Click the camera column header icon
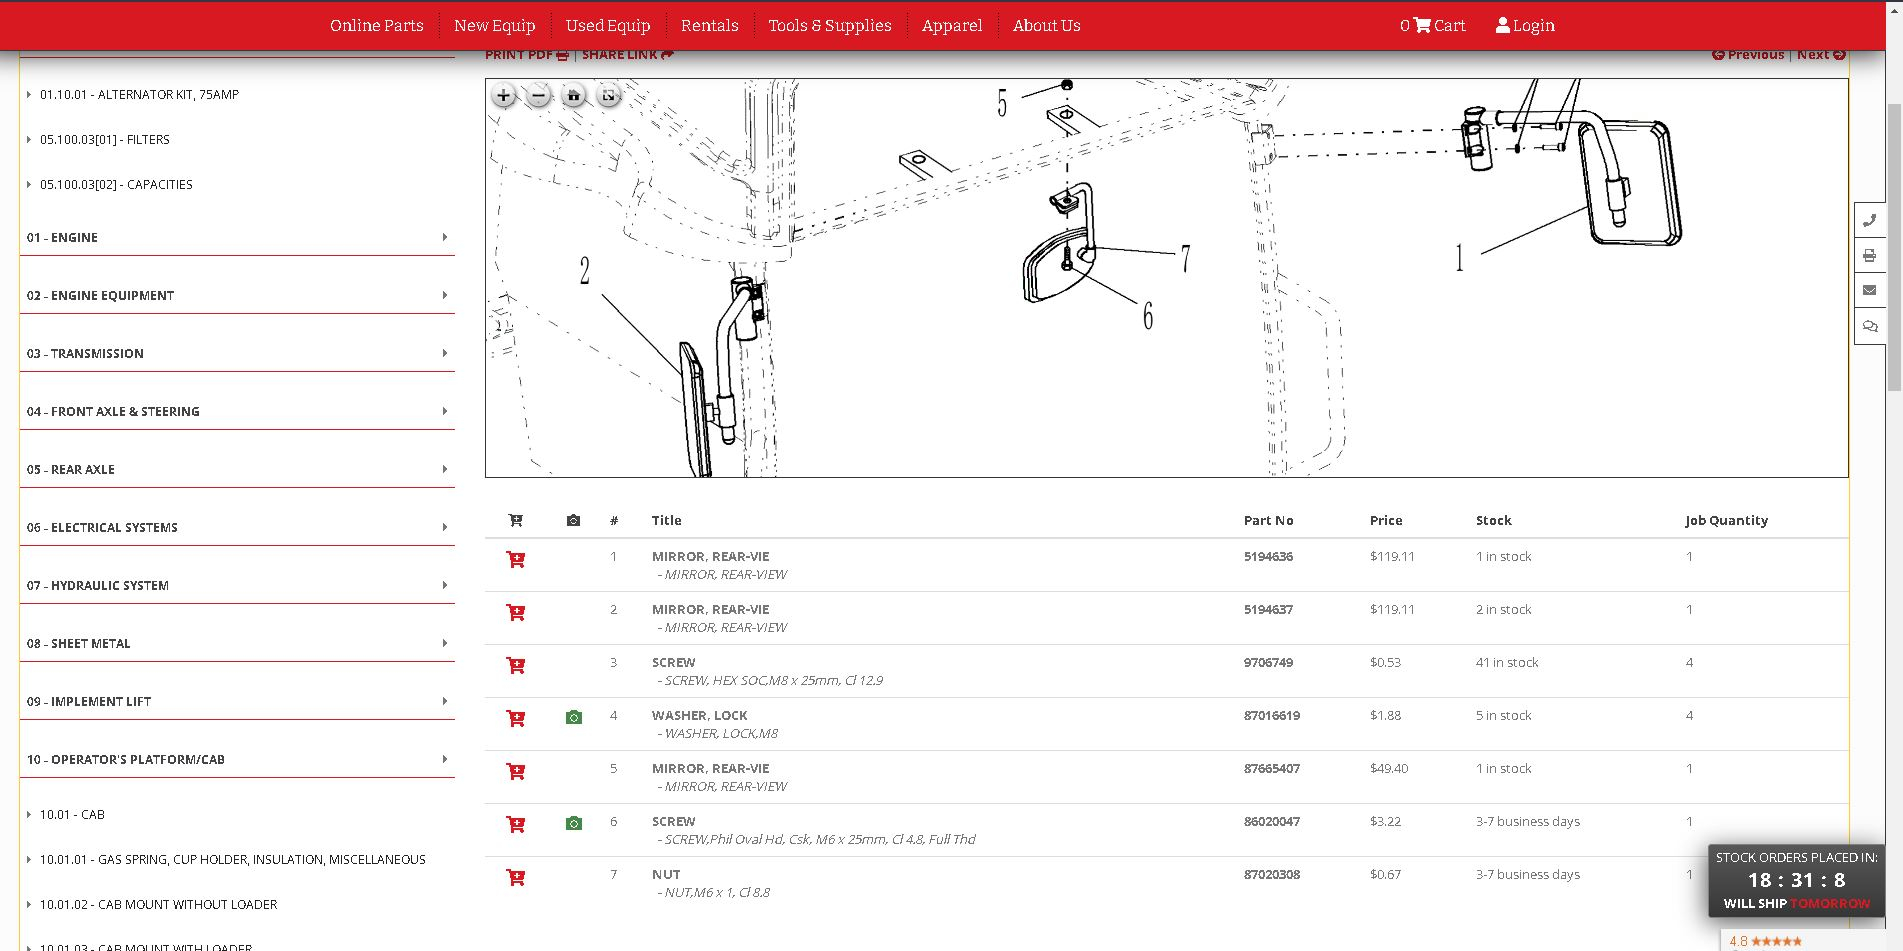This screenshot has width=1903, height=951. click(573, 520)
